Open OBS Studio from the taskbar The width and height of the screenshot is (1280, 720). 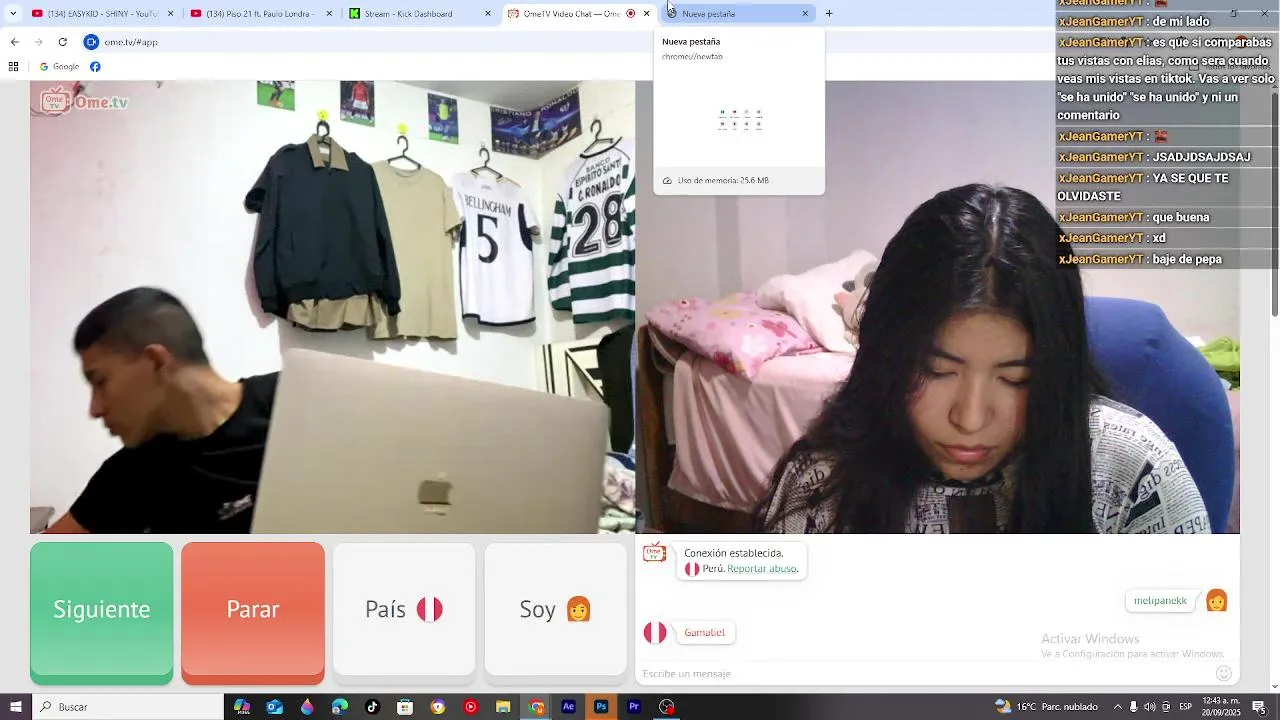click(667, 707)
